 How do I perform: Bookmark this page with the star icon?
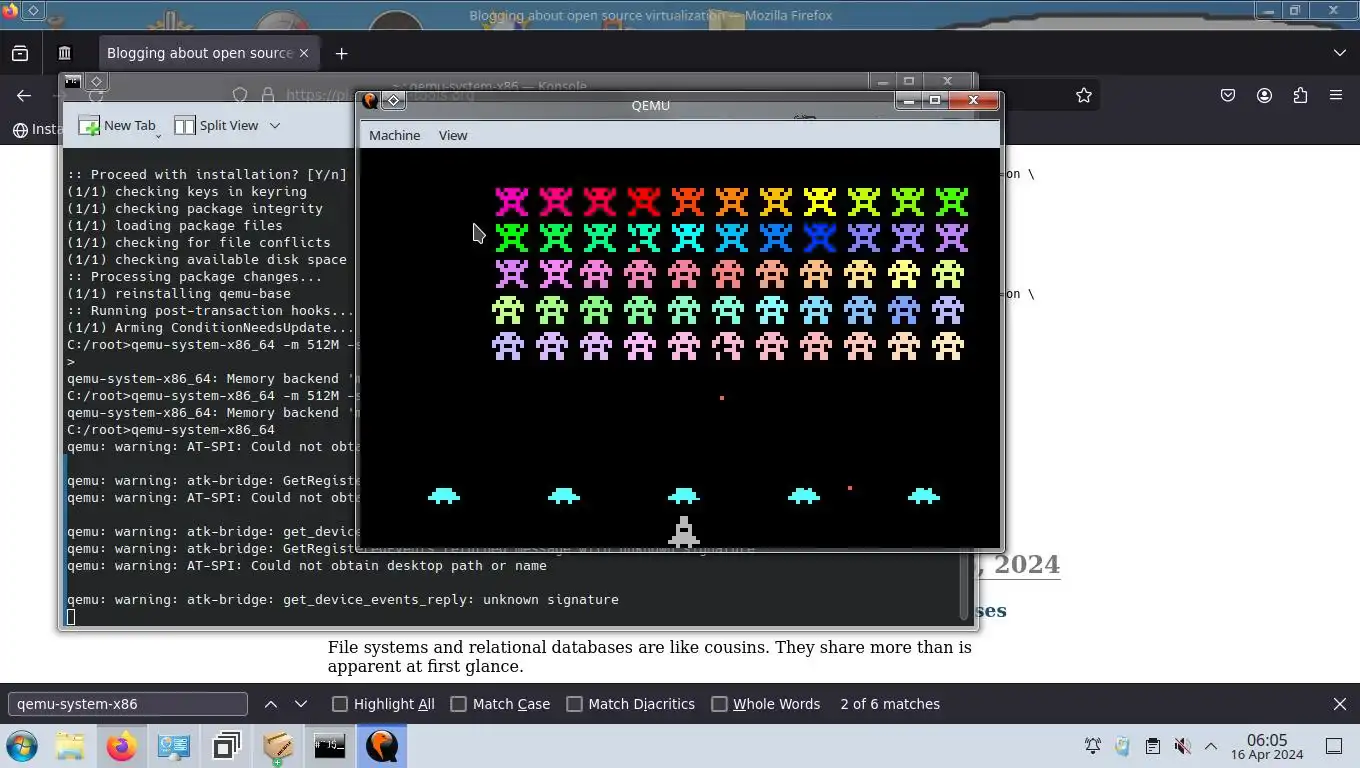1084,96
